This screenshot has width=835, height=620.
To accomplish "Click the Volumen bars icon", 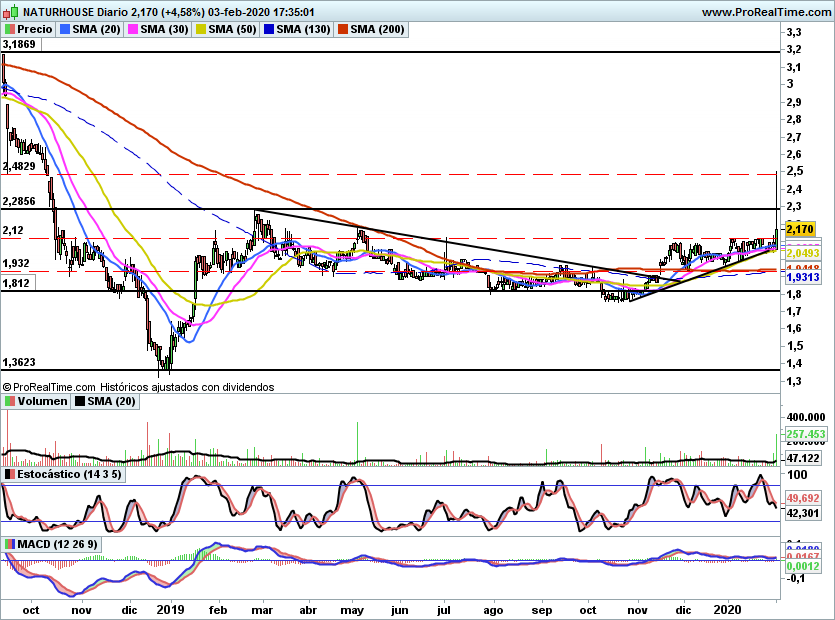I will (x=10, y=401).
